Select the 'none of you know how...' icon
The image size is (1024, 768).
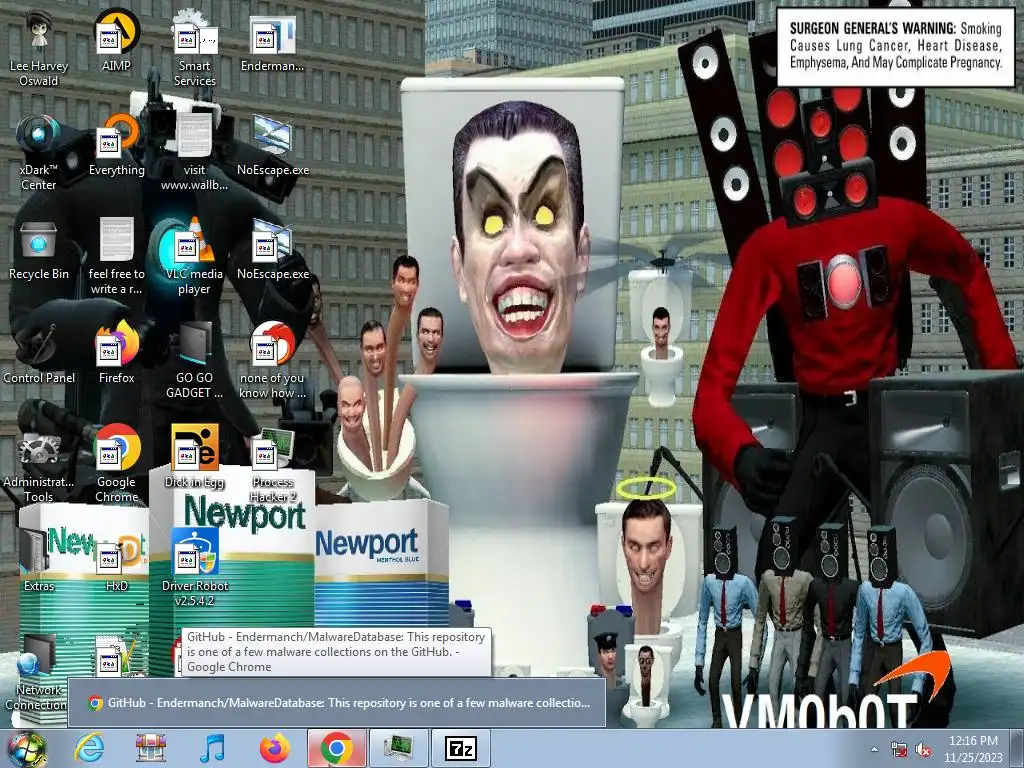tap(272, 360)
